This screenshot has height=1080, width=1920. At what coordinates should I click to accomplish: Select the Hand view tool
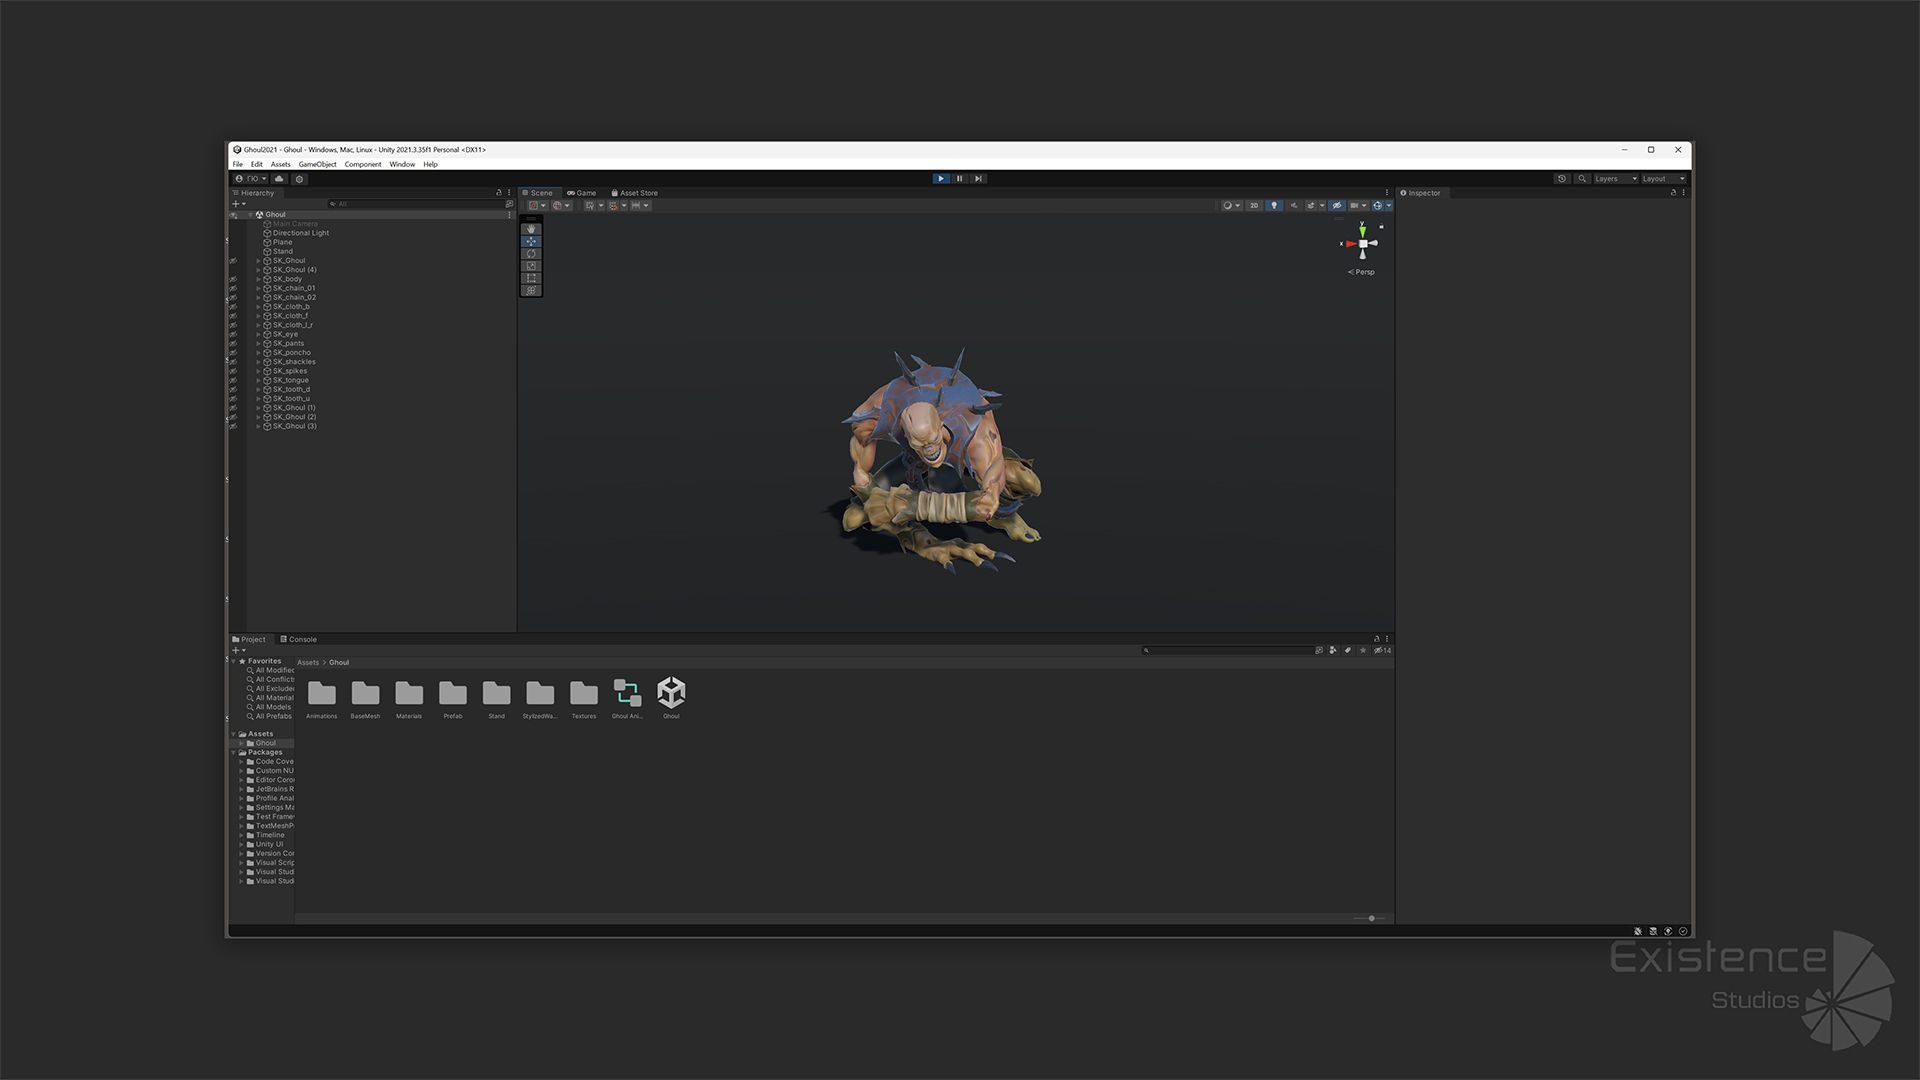[531, 229]
